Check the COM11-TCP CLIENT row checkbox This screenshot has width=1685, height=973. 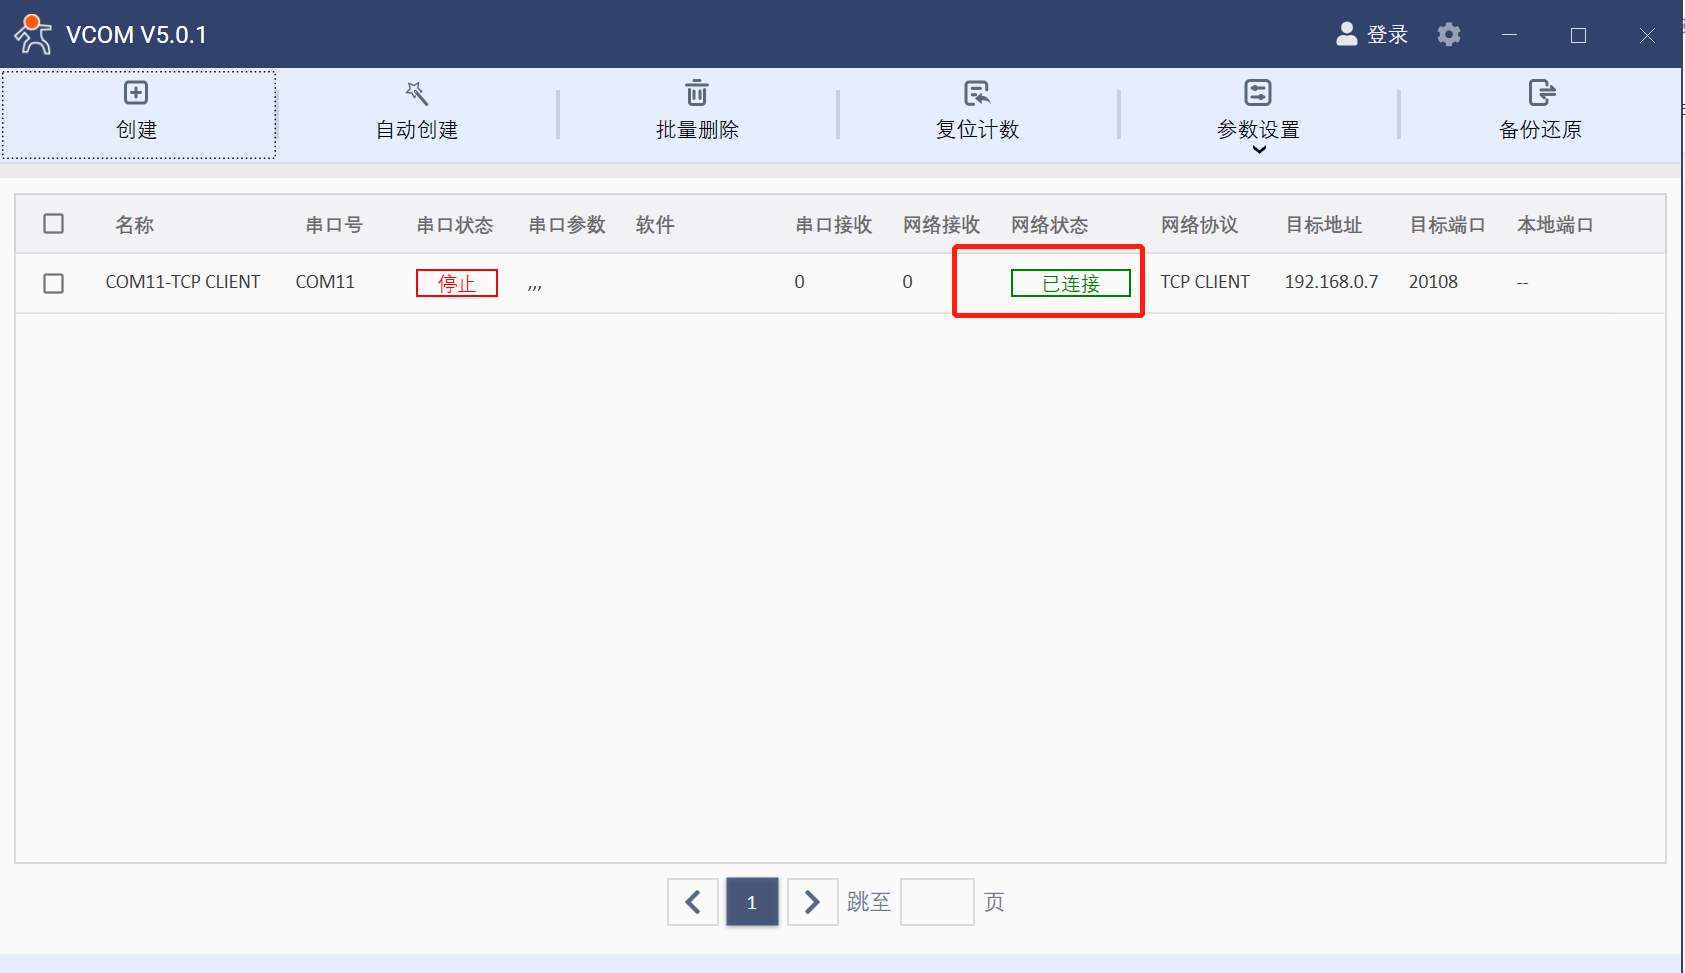coord(54,284)
